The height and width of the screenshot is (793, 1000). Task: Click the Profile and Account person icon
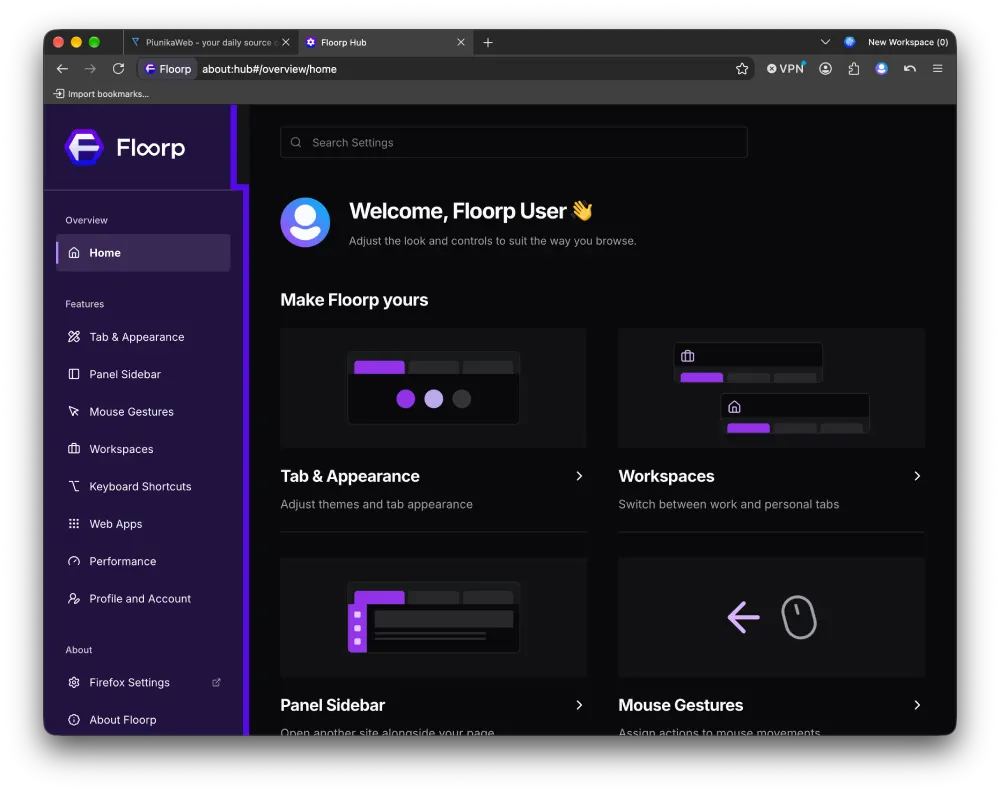click(74, 598)
